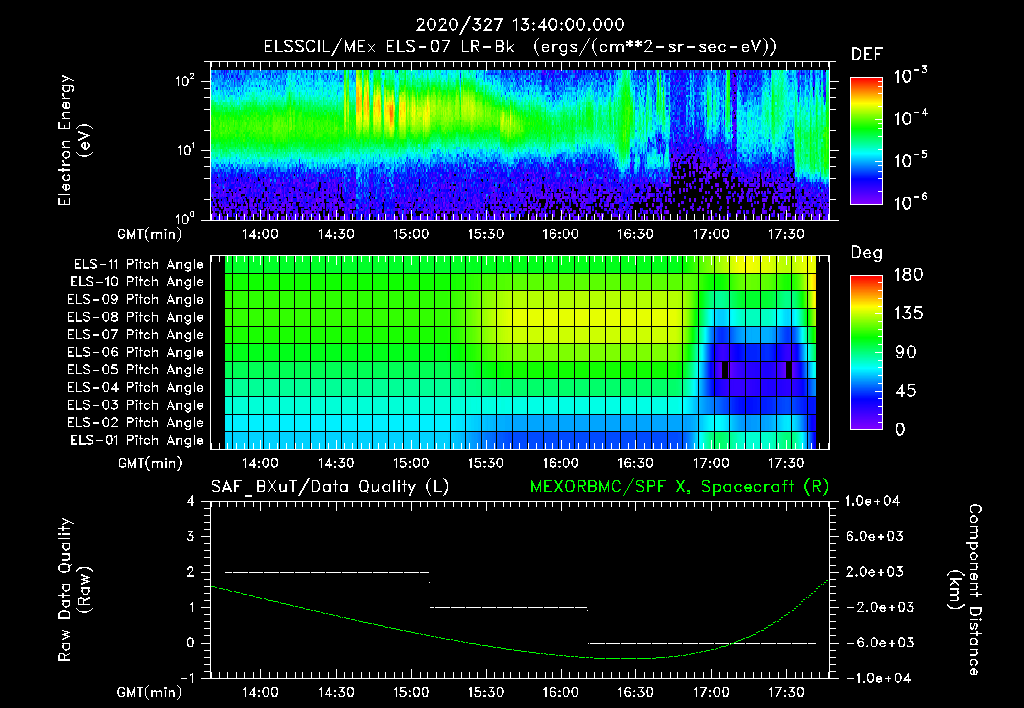Click the 15:00 tick label under the spectrogram
Image resolution: width=1024 pixels, height=708 pixels.
[410, 234]
